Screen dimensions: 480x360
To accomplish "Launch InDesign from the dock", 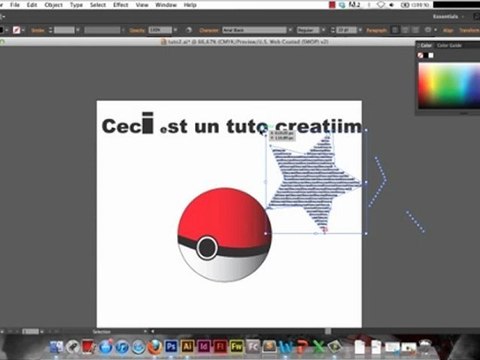I will point(204,347).
